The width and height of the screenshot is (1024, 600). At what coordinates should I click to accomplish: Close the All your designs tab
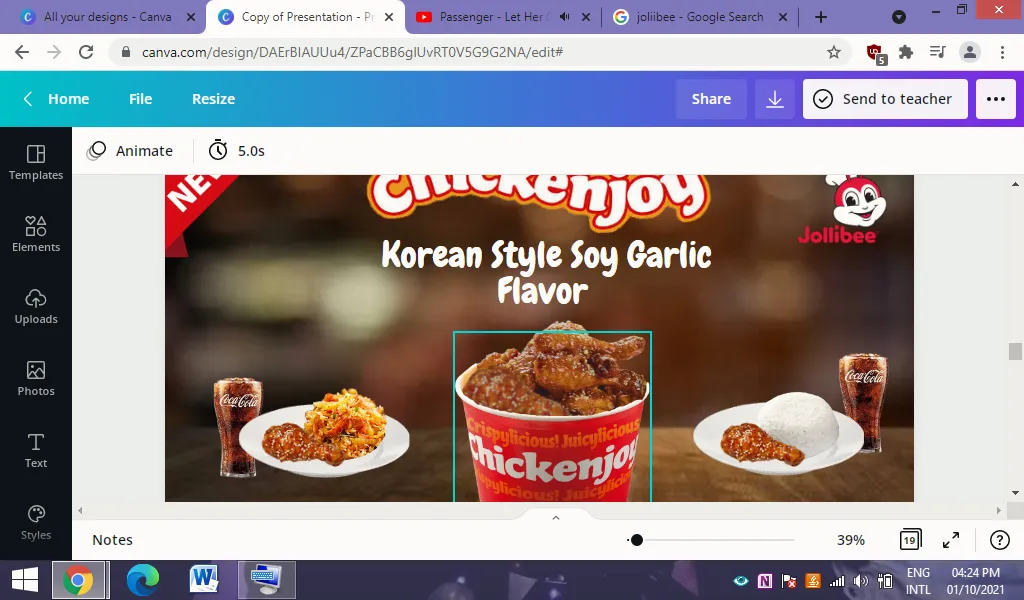pos(191,17)
